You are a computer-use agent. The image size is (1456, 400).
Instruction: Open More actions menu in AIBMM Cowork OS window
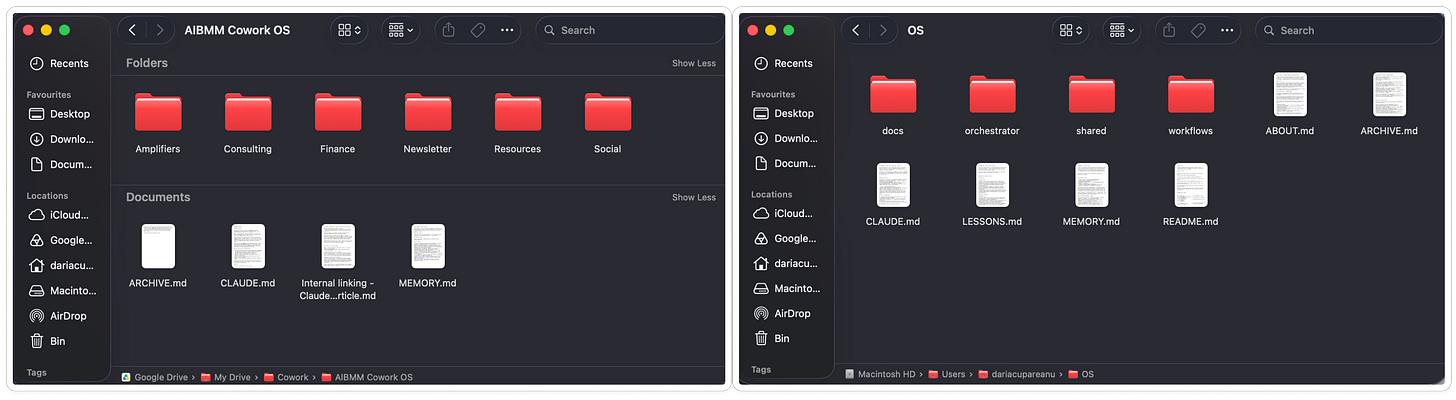tap(507, 30)
